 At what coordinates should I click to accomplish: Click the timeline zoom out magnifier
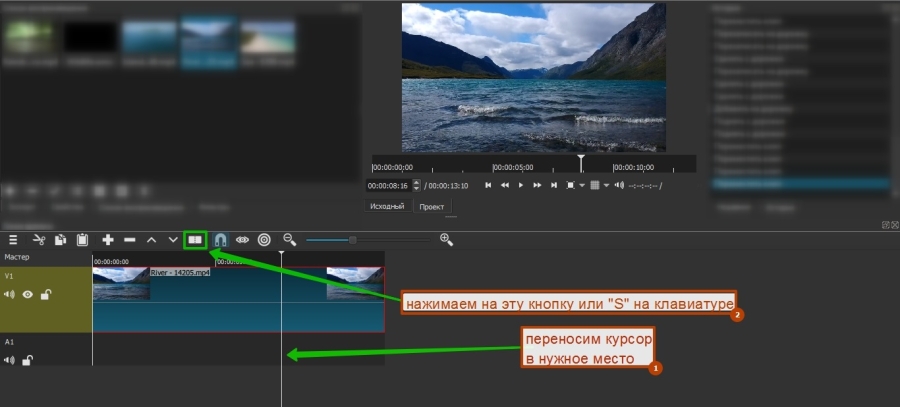(x=290, y=240)
